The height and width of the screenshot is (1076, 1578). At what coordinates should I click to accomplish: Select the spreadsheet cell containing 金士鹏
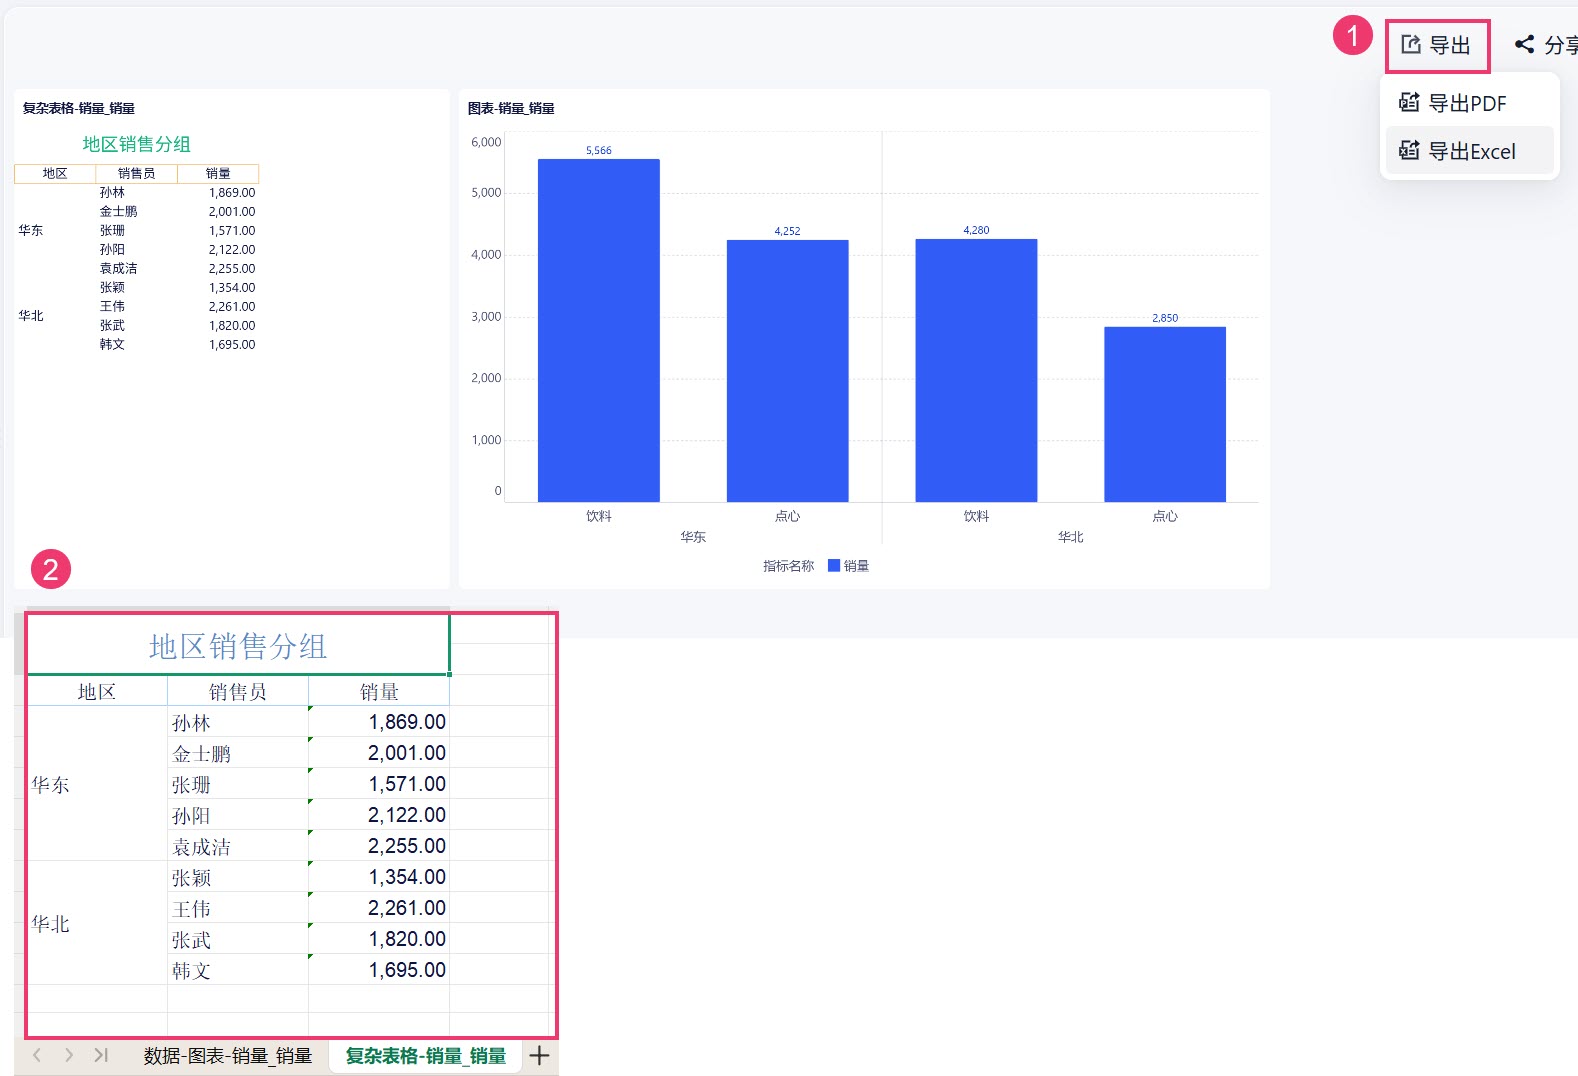pos(238,753)
